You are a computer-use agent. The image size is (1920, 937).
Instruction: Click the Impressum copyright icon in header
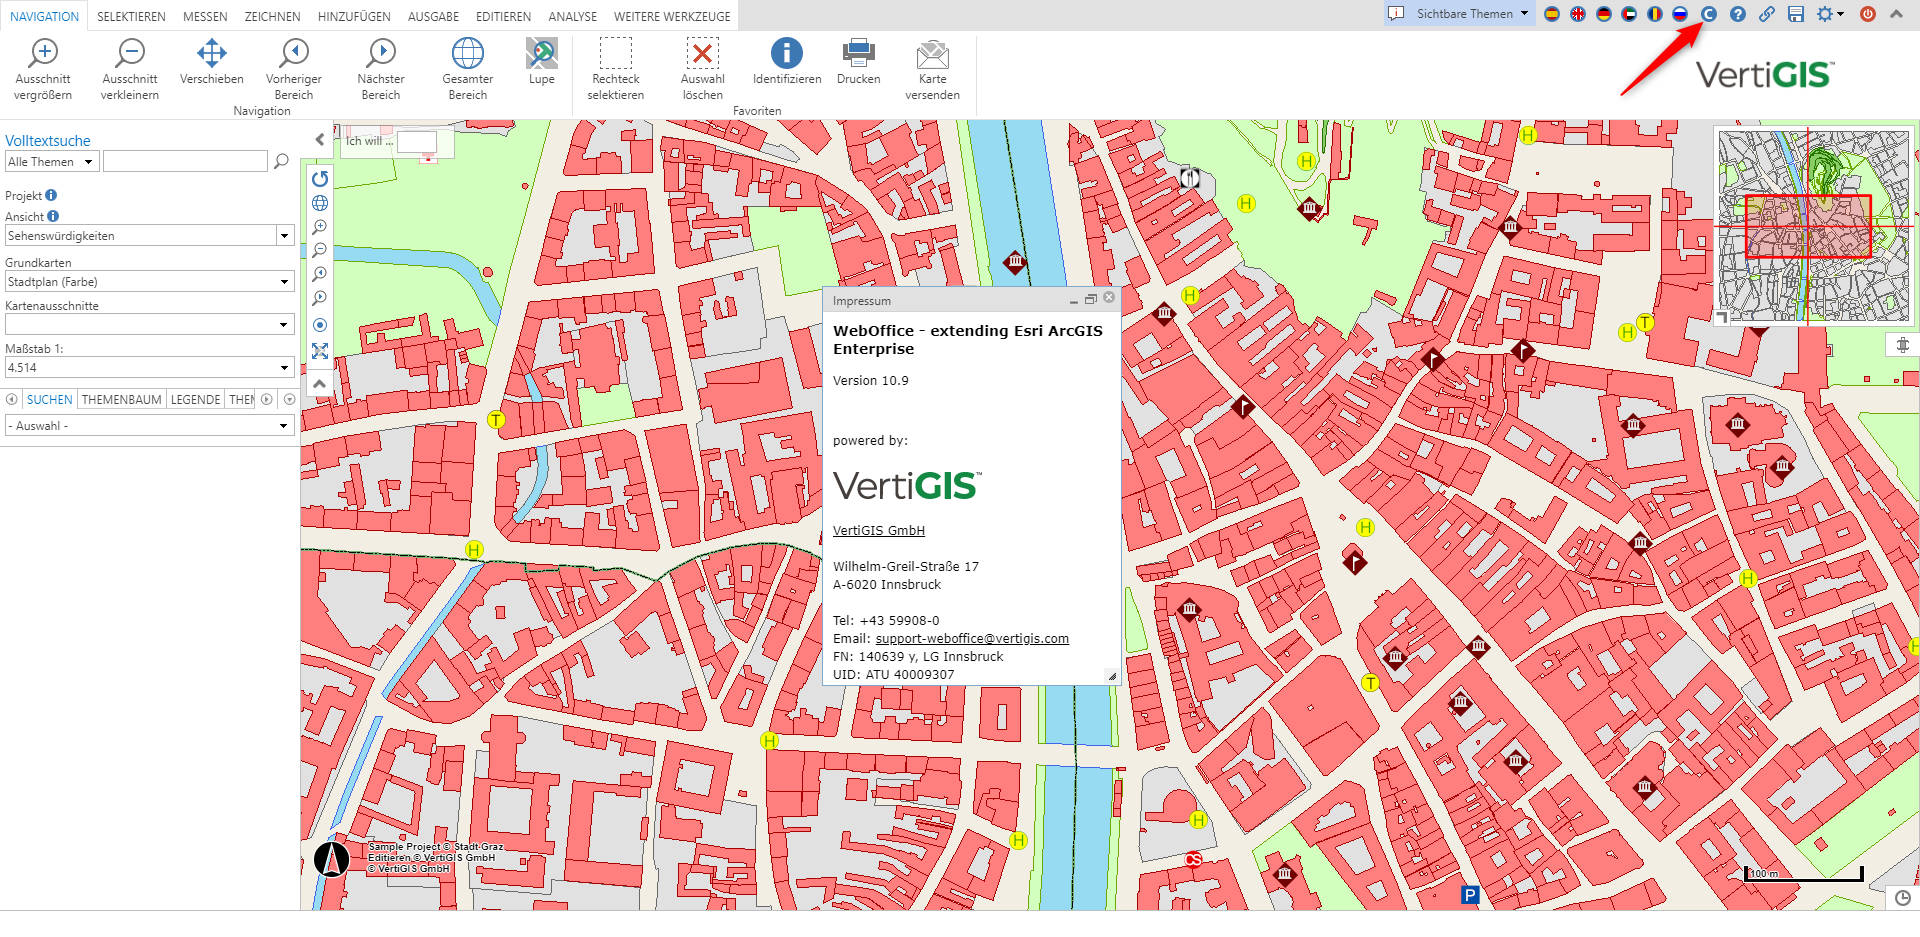click(x=1709, y=14)
